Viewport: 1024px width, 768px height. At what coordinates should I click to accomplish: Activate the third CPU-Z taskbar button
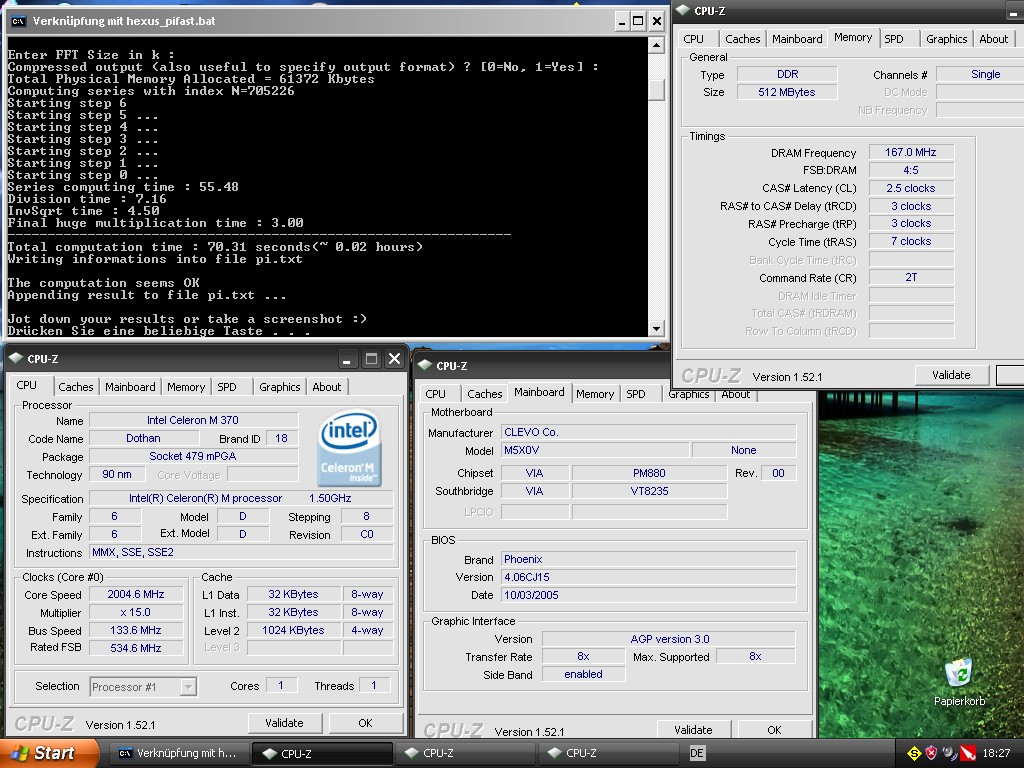point(607,753)
